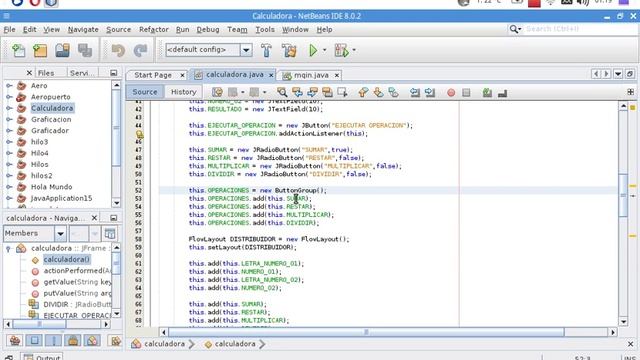640x360 pixels.
Task: Click Clean and Build Project icon
Action: point(289,50)
